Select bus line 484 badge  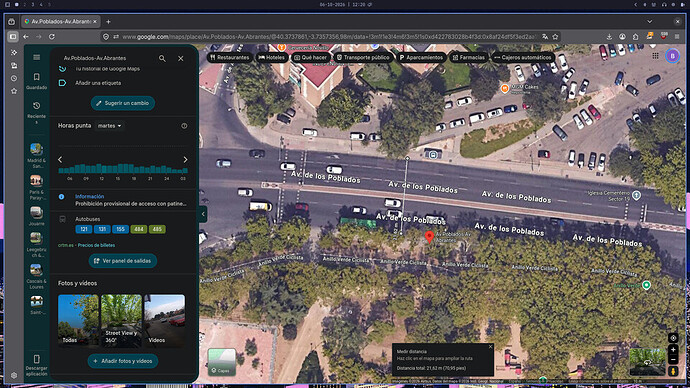pos(139,229)
